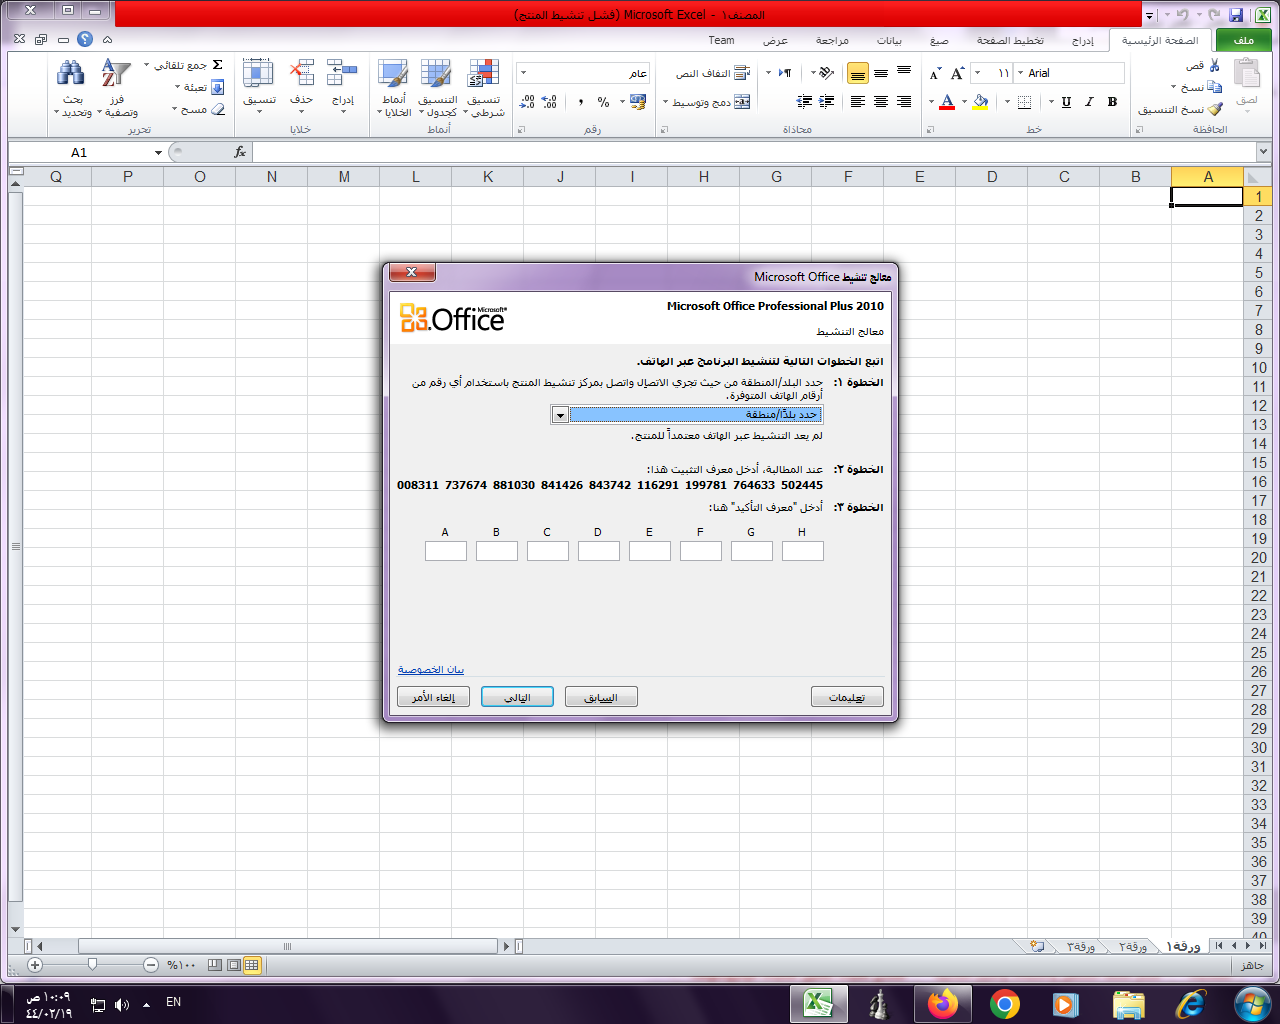The image size is (1280, 1024).
Task: Click confirmation ID field A
Action: click(x=446, y=551)
